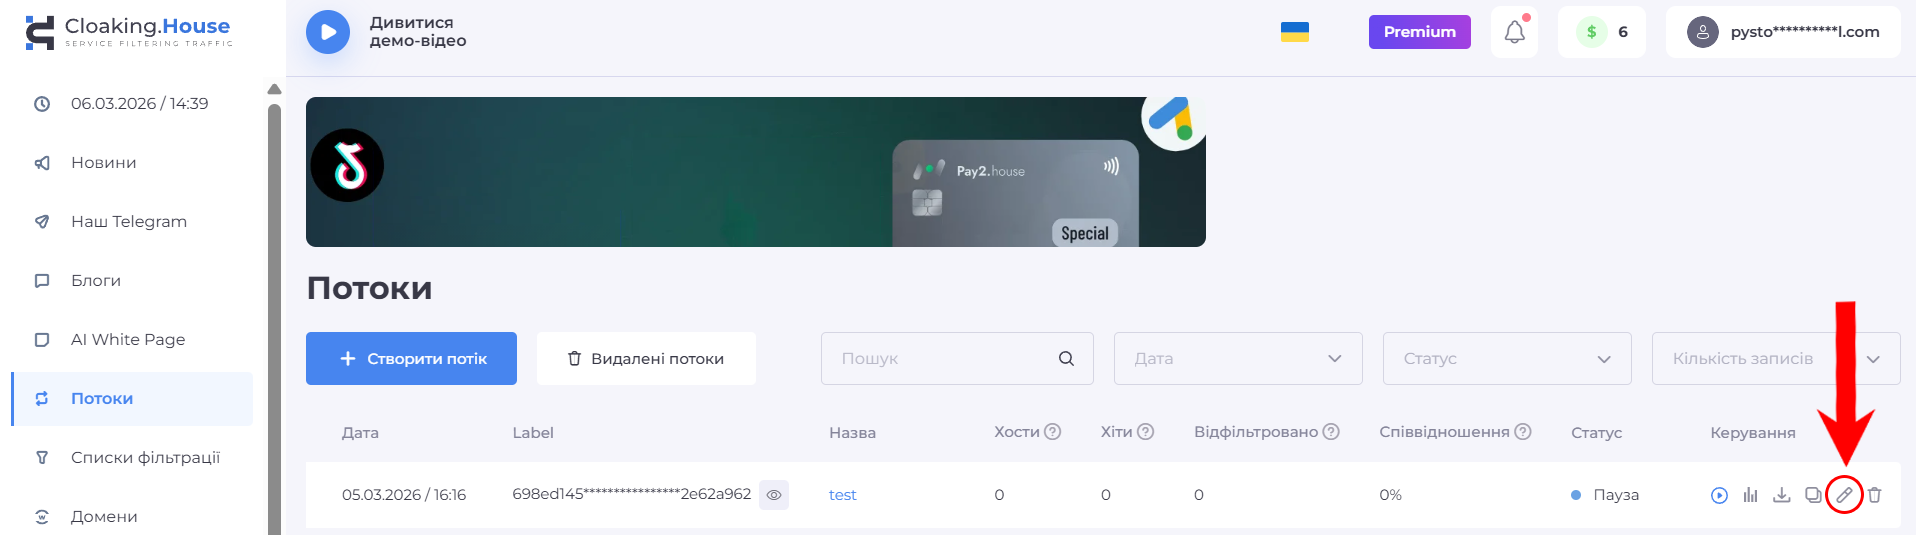Open the test stream name link
Screen dimensions: 1917x535
pyautogui.click(x=843, y=495)
